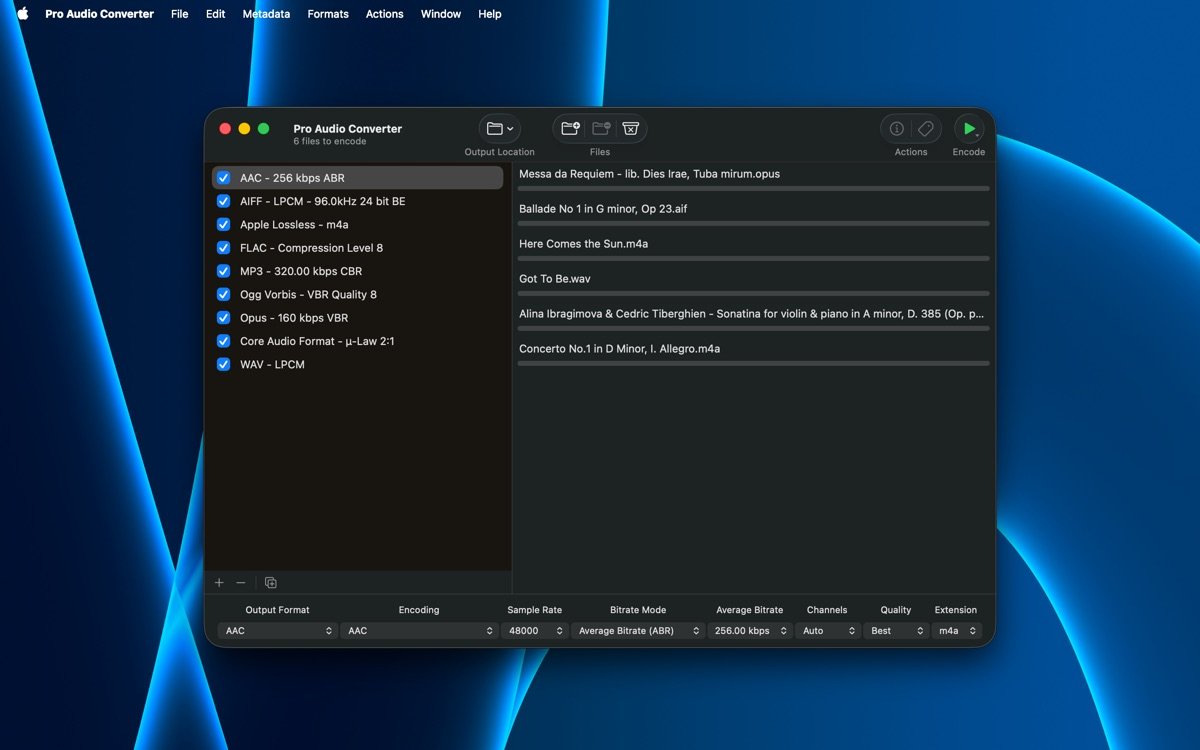Click the remove files folder icon

click(600, 129)
